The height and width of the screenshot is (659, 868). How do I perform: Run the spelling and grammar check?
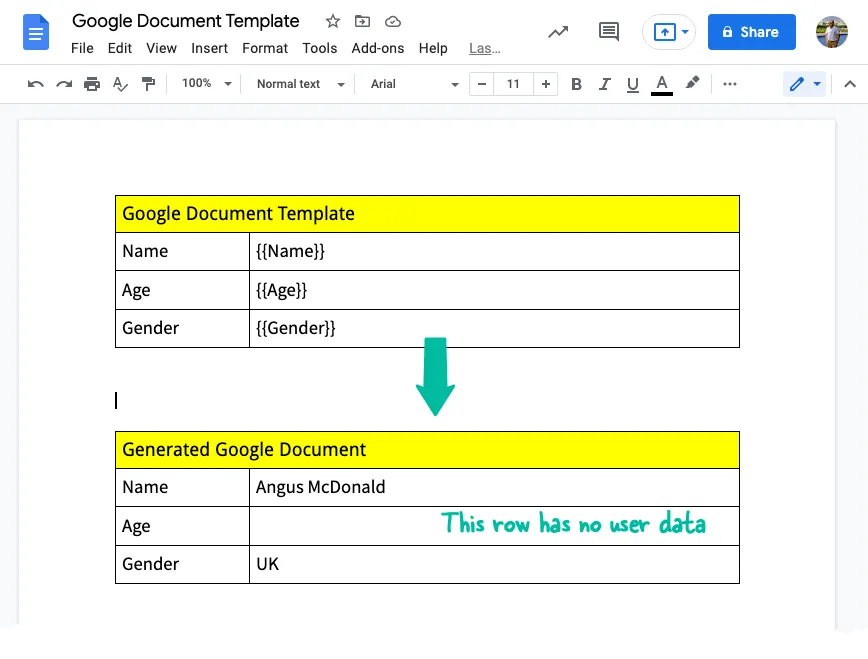pyautogui.click(x=120, y=84)
